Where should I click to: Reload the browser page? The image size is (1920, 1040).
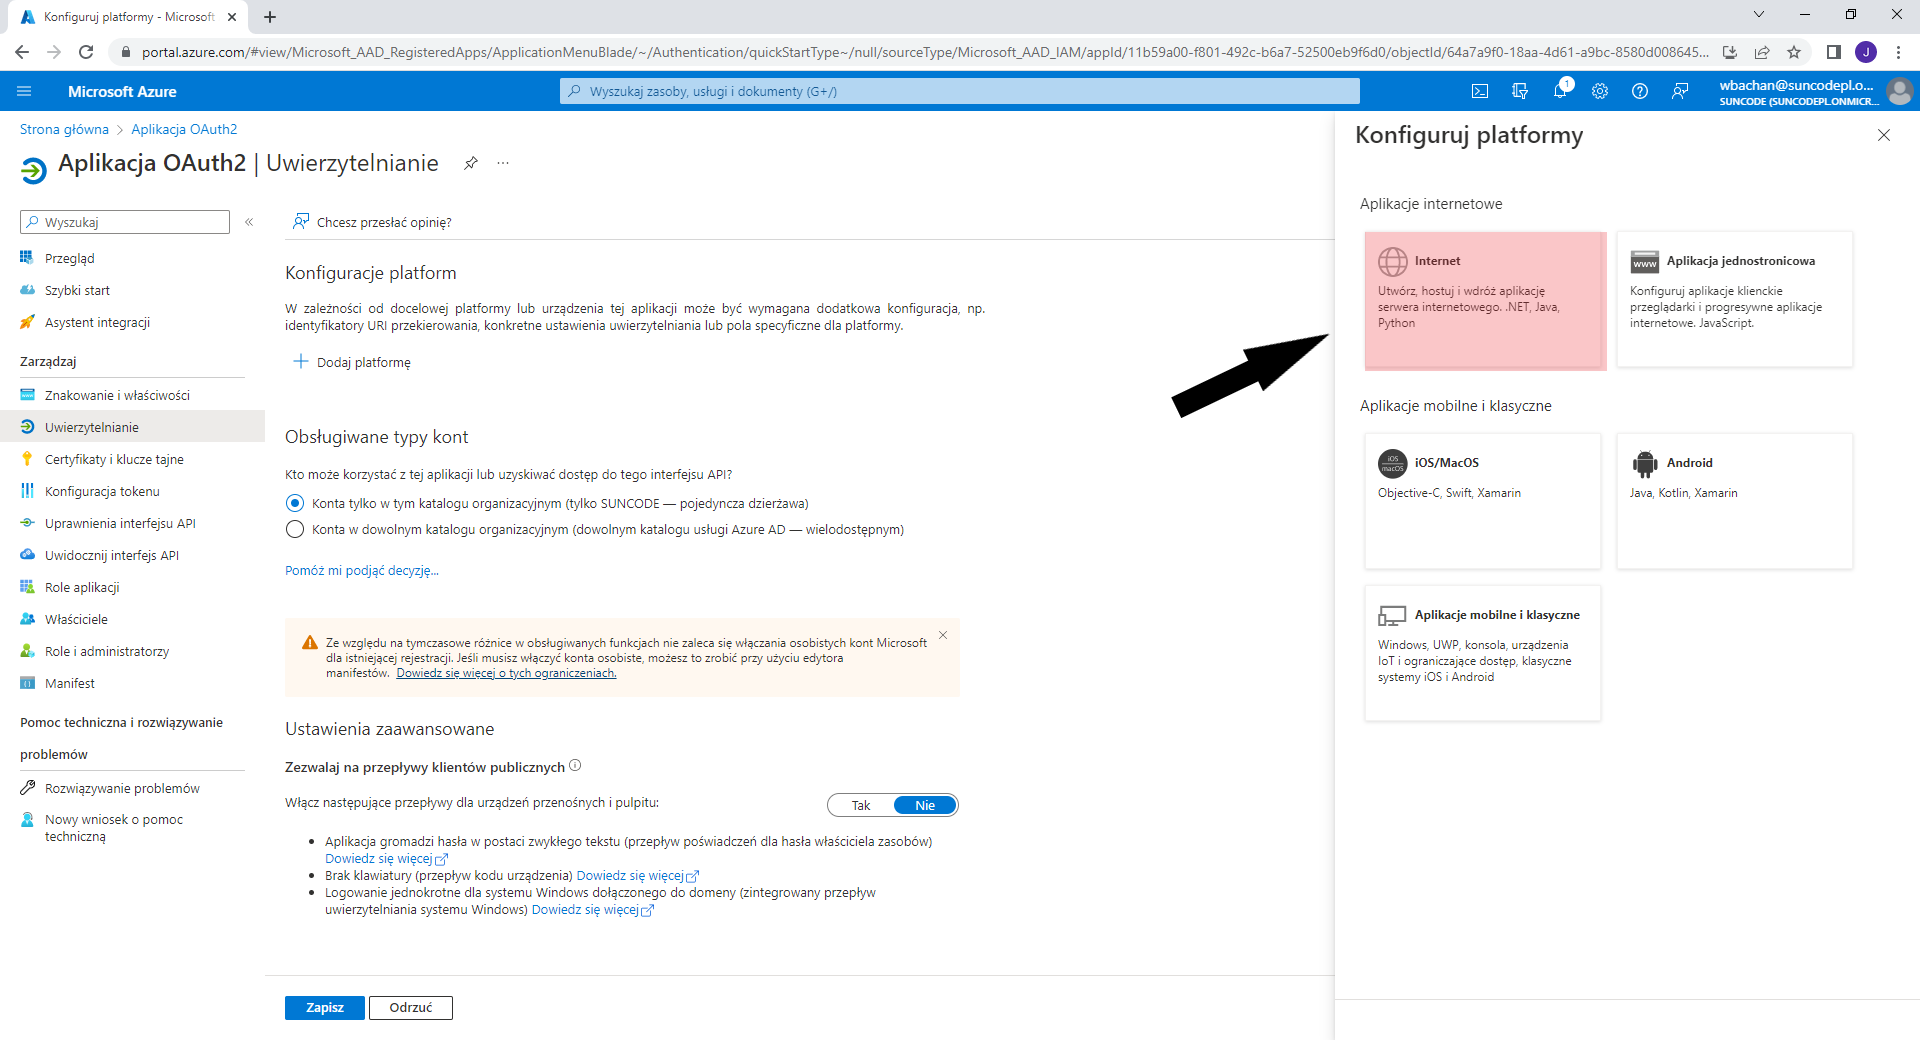(86, 52)
